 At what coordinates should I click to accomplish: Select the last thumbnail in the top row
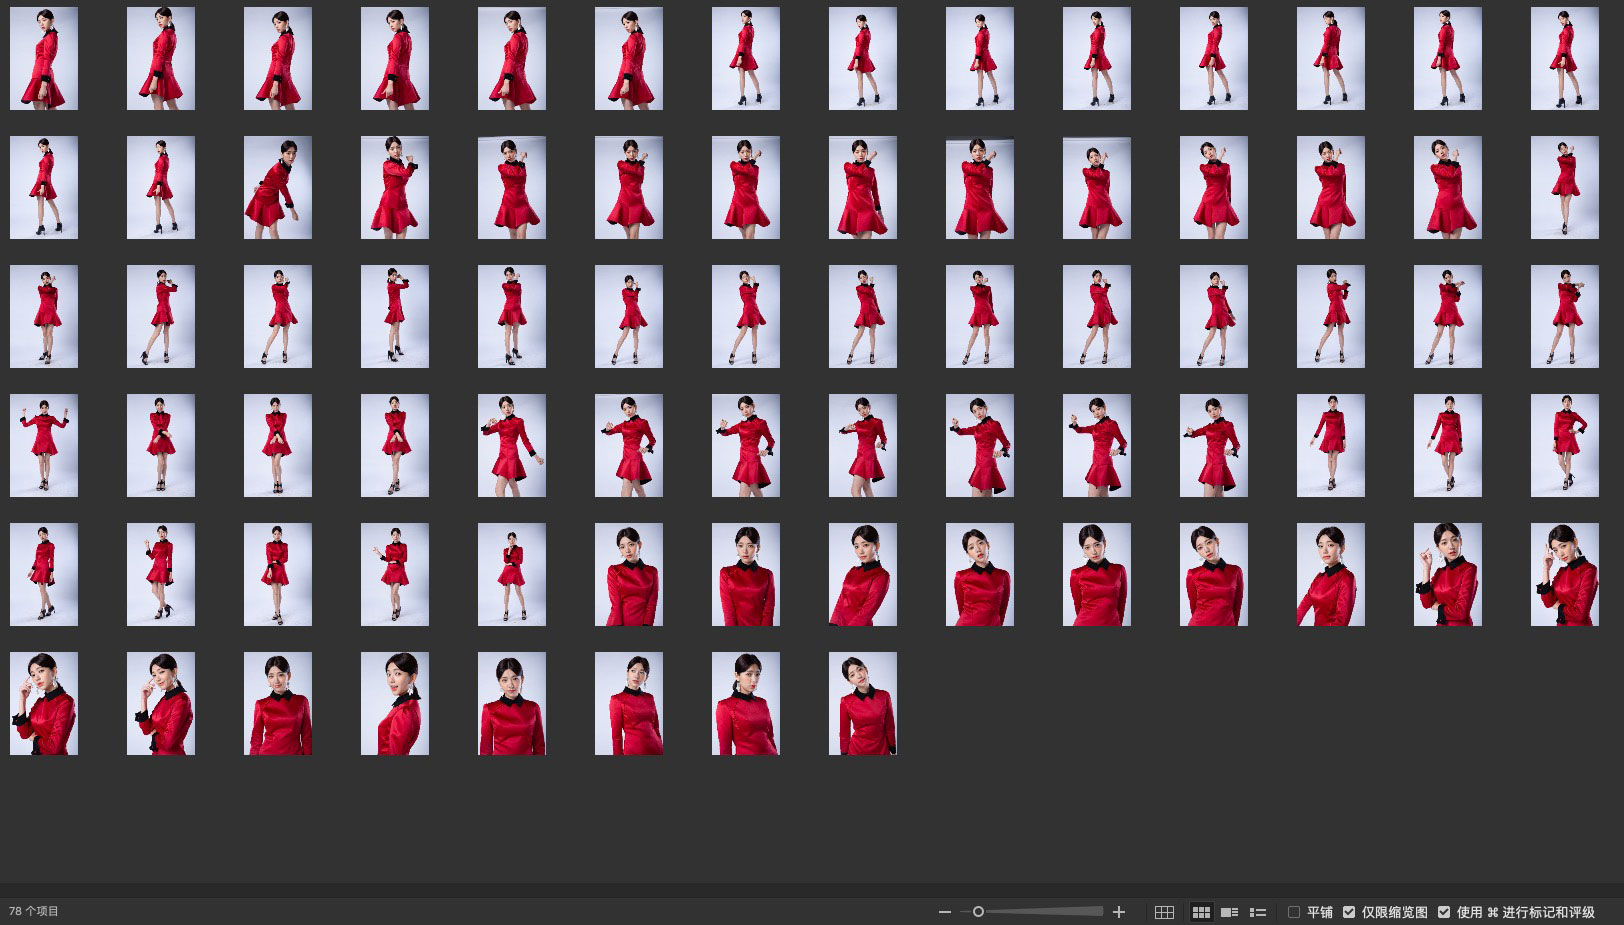(1564, 59)
